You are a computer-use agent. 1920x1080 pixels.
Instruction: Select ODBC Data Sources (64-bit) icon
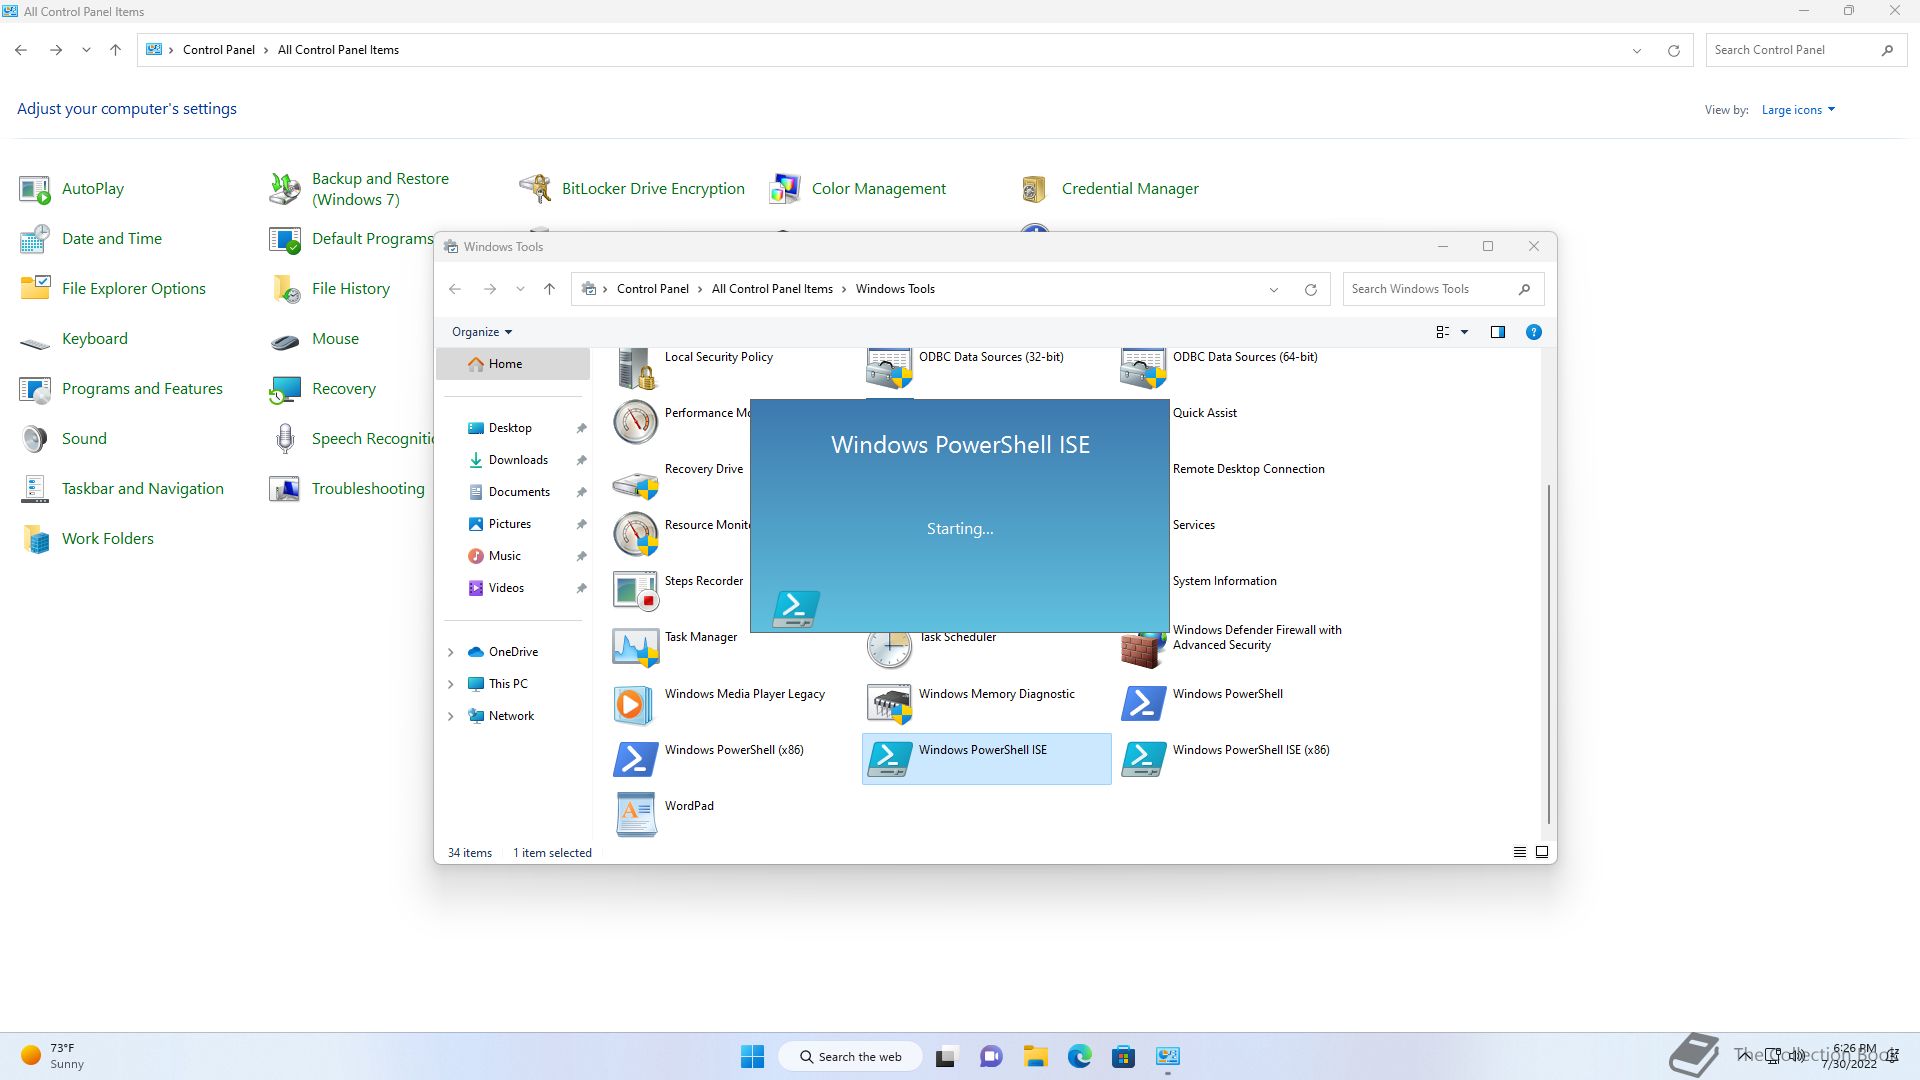(x=1144, y=368)
